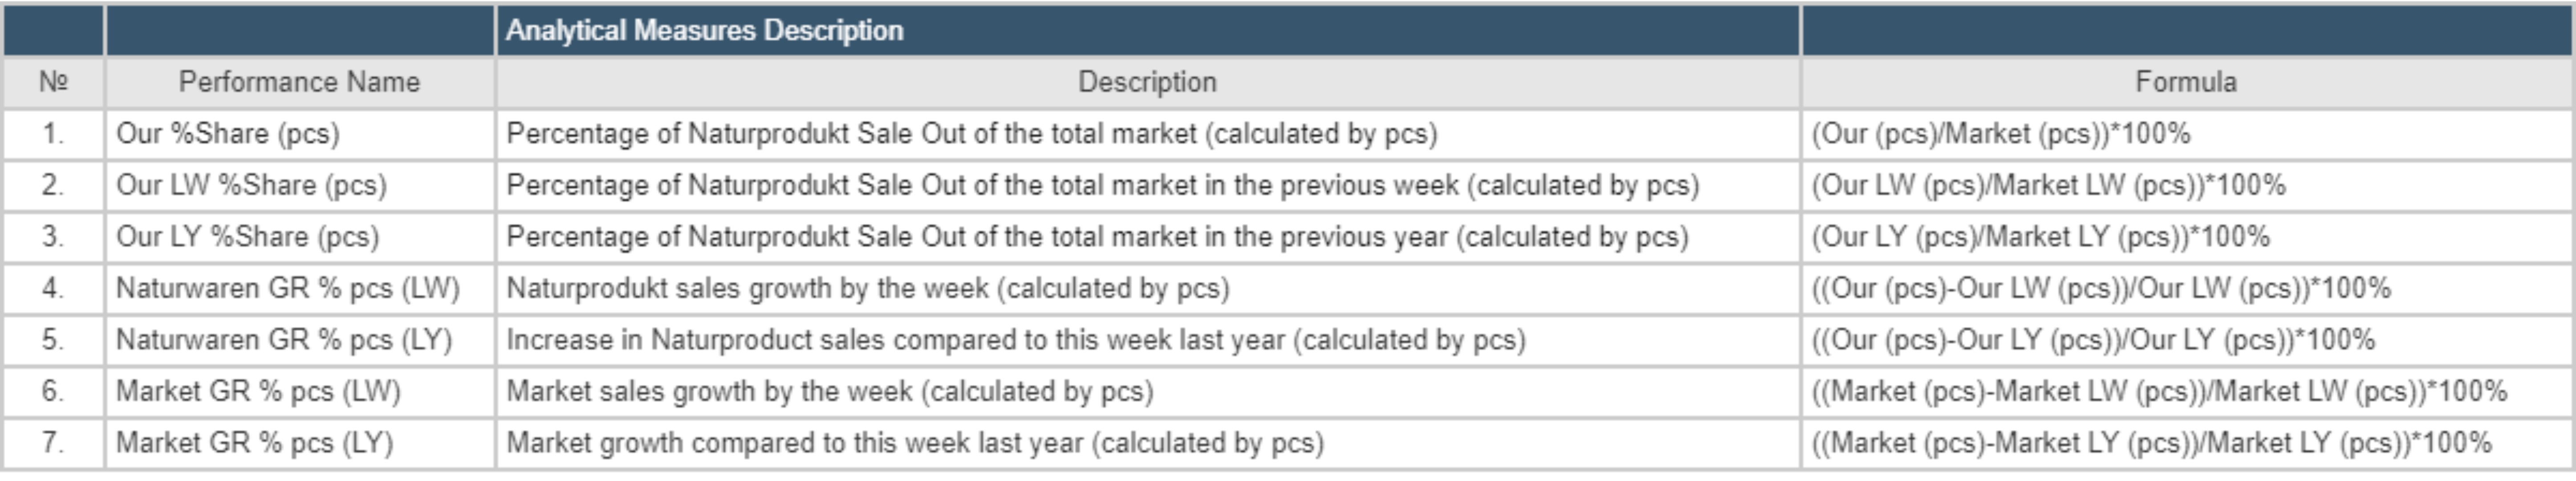
Task: Select the "(Our LW (pcs)/Market LW (pcs))*100%" formula
Action: coord(2048,185)
